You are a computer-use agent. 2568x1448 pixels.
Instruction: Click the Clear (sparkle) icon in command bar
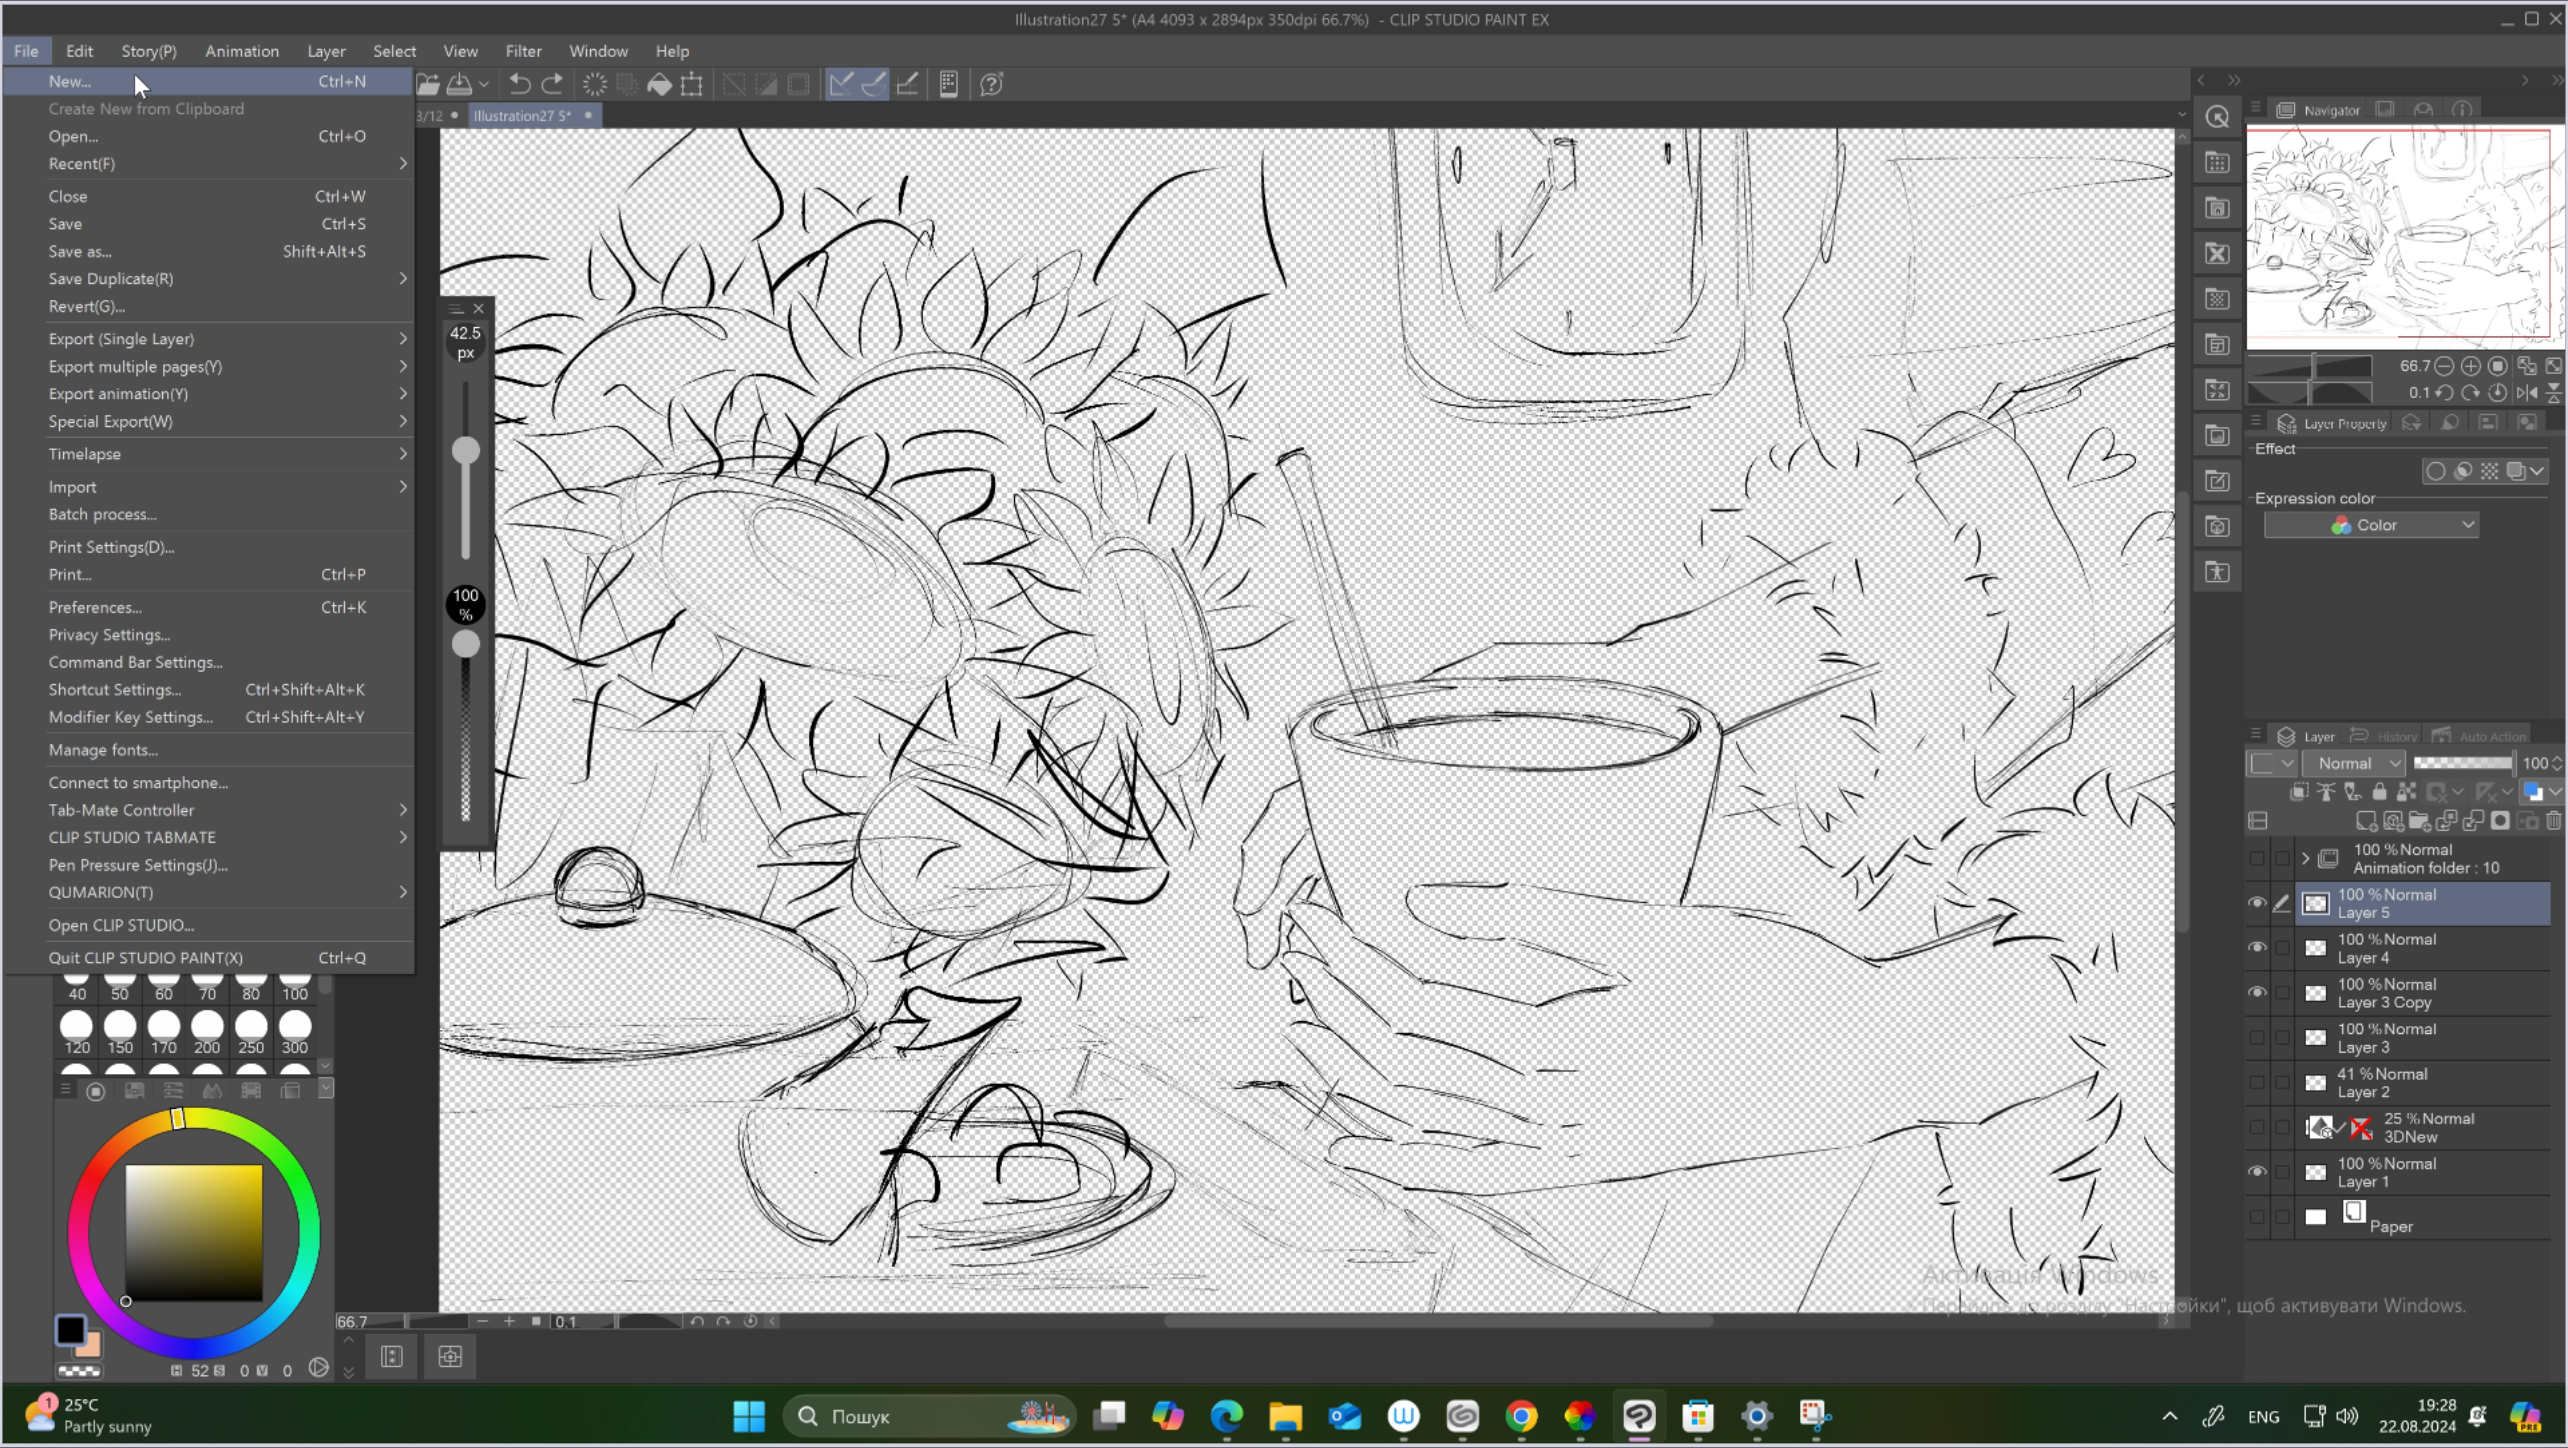click(595, 84)
